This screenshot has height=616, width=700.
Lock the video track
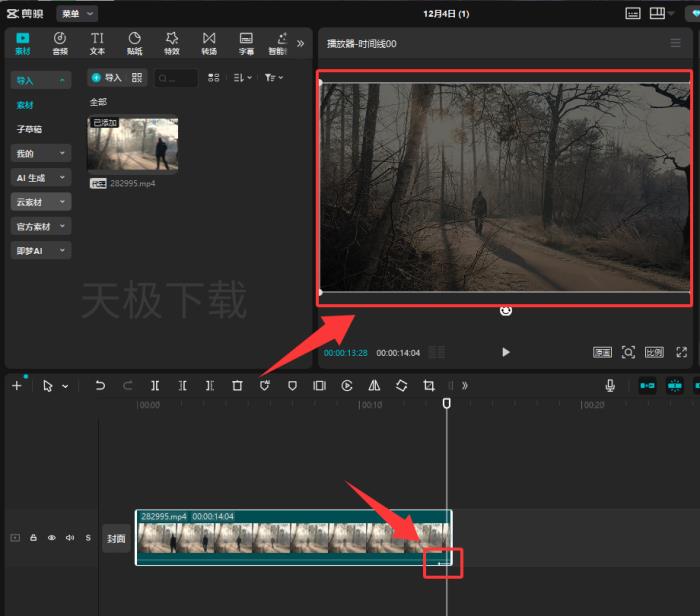(x=33, y=538)
